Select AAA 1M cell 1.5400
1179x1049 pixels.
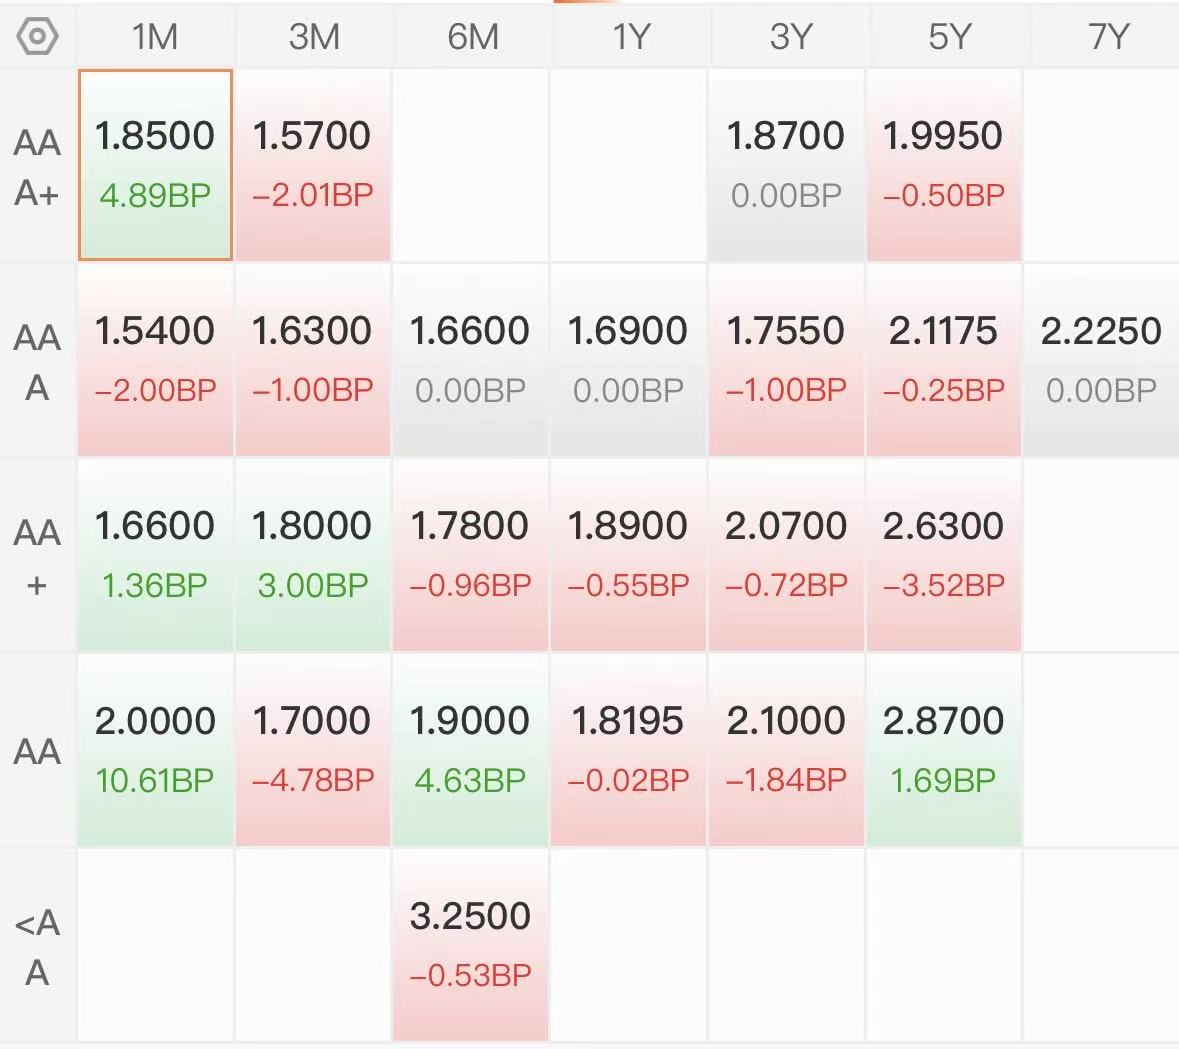155,360
